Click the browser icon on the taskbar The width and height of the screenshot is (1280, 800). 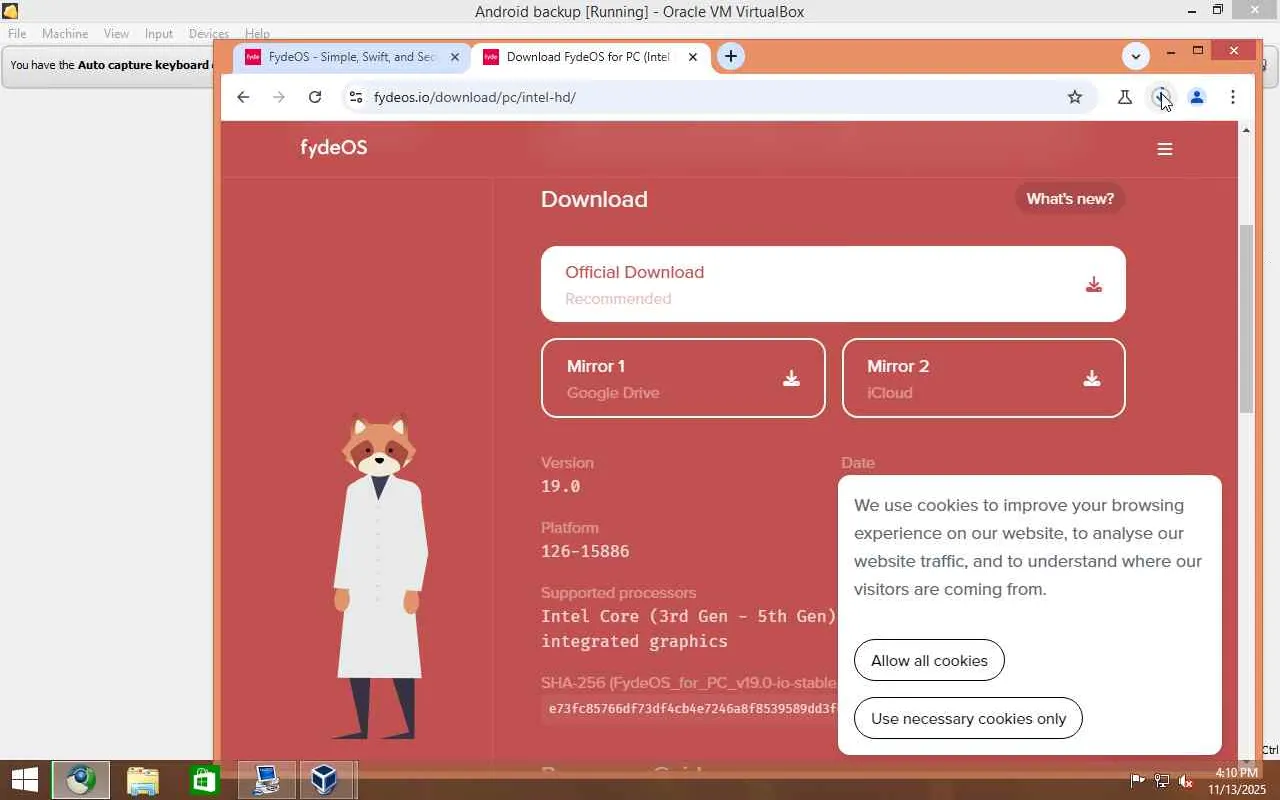coord(81,780)
